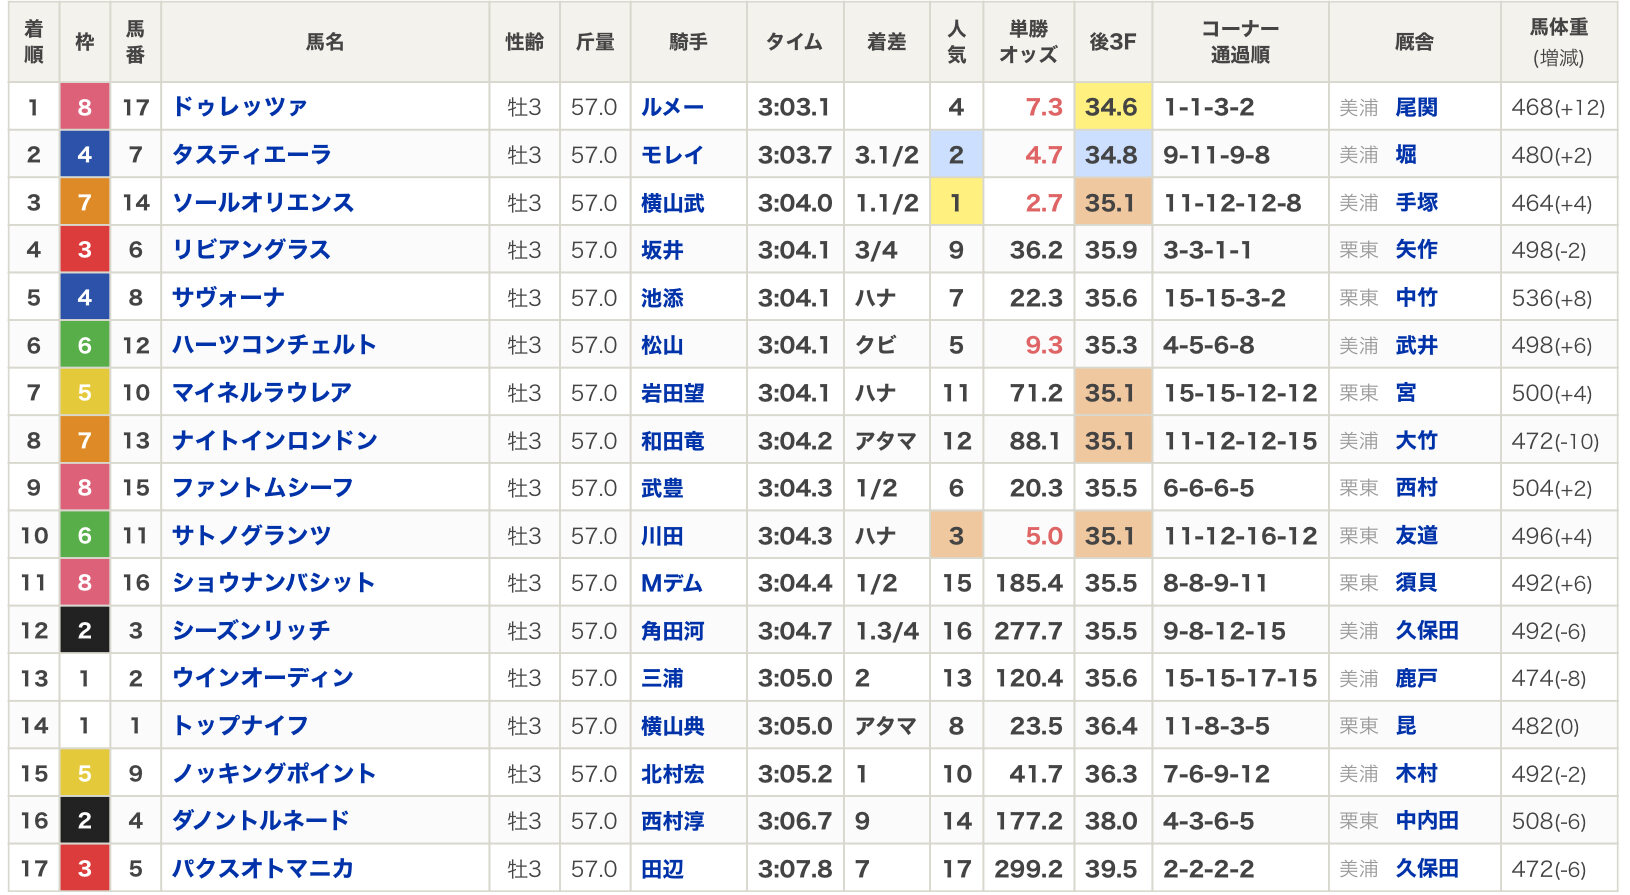1630x895 pixels.
Task: Click jockey 横山典 link
Action: [x=672, y=726]
